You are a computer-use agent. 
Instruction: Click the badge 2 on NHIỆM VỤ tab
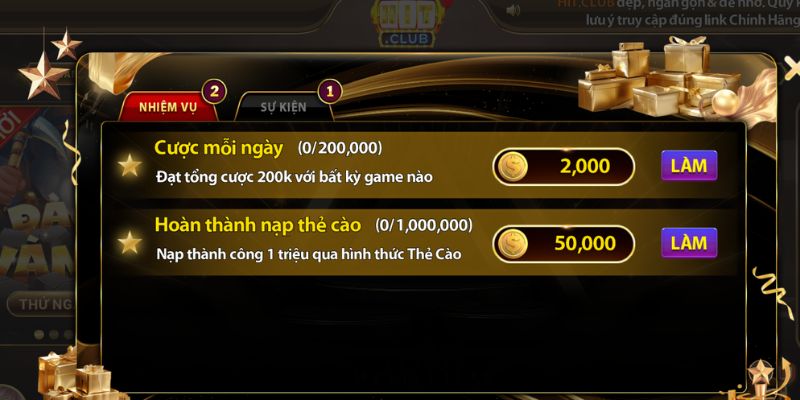[x=214, y=92]
